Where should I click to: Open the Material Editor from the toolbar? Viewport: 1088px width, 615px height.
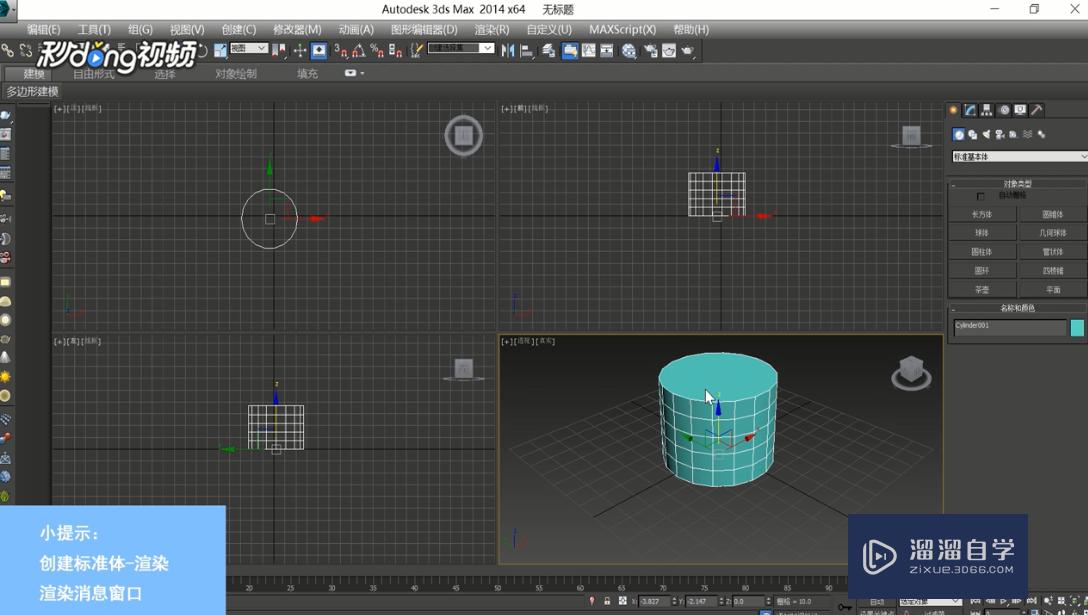pos(628,50)
